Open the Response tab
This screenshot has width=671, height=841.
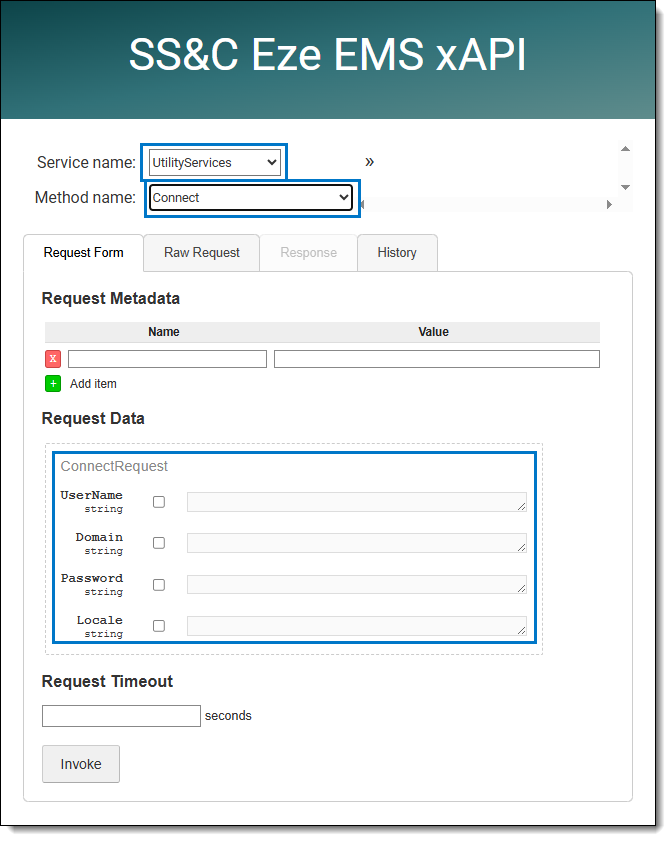coord(308,253)
